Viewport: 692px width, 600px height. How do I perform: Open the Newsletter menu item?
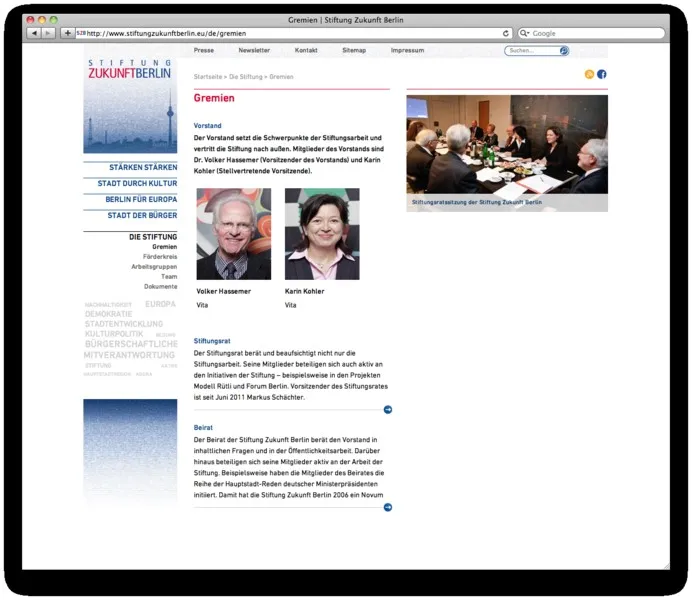coord(254,50)
